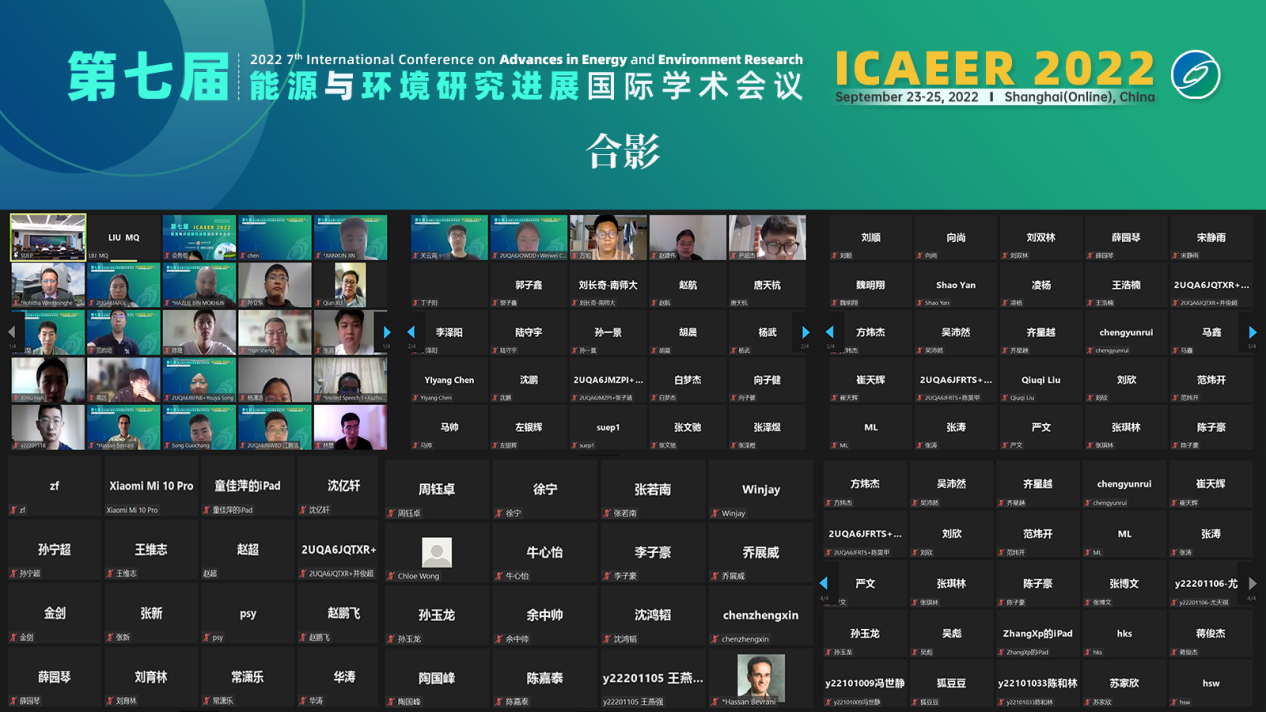1266x712 pixels.
Task: Click muted mic icon next to Chloe Wong
Action: tap(391, 577)
